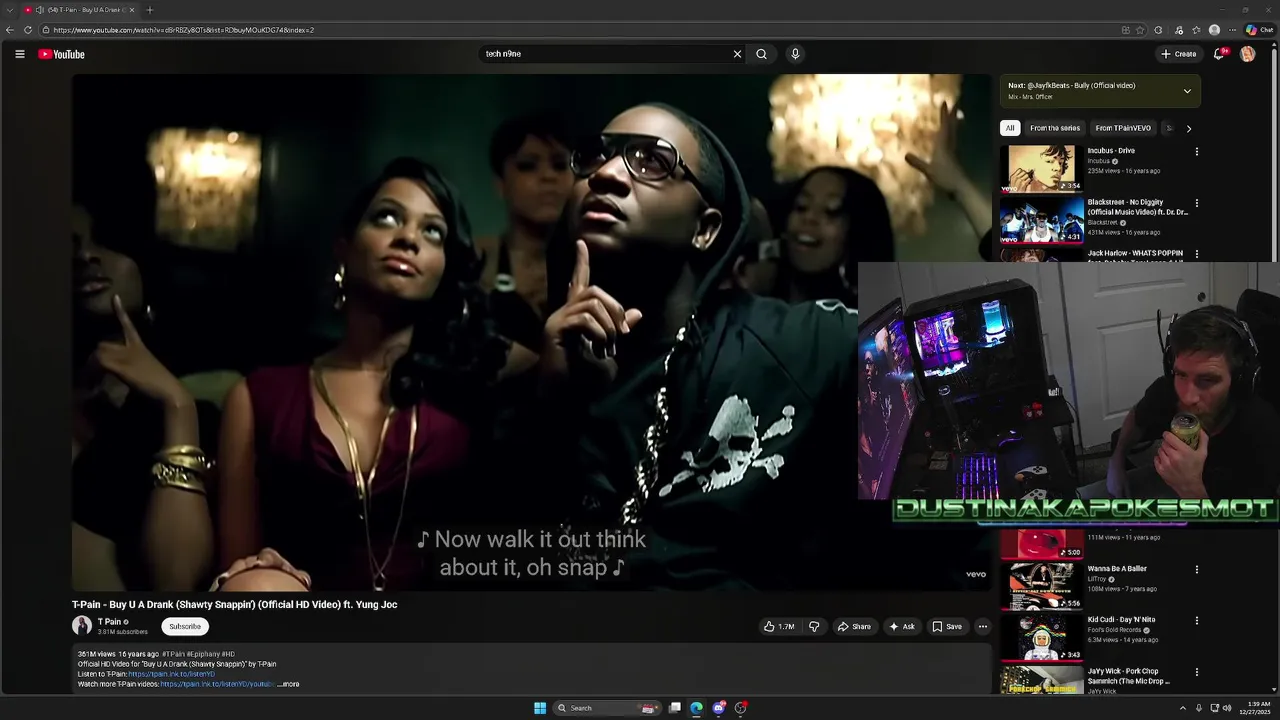Go back in the browser

coord(10,30)
